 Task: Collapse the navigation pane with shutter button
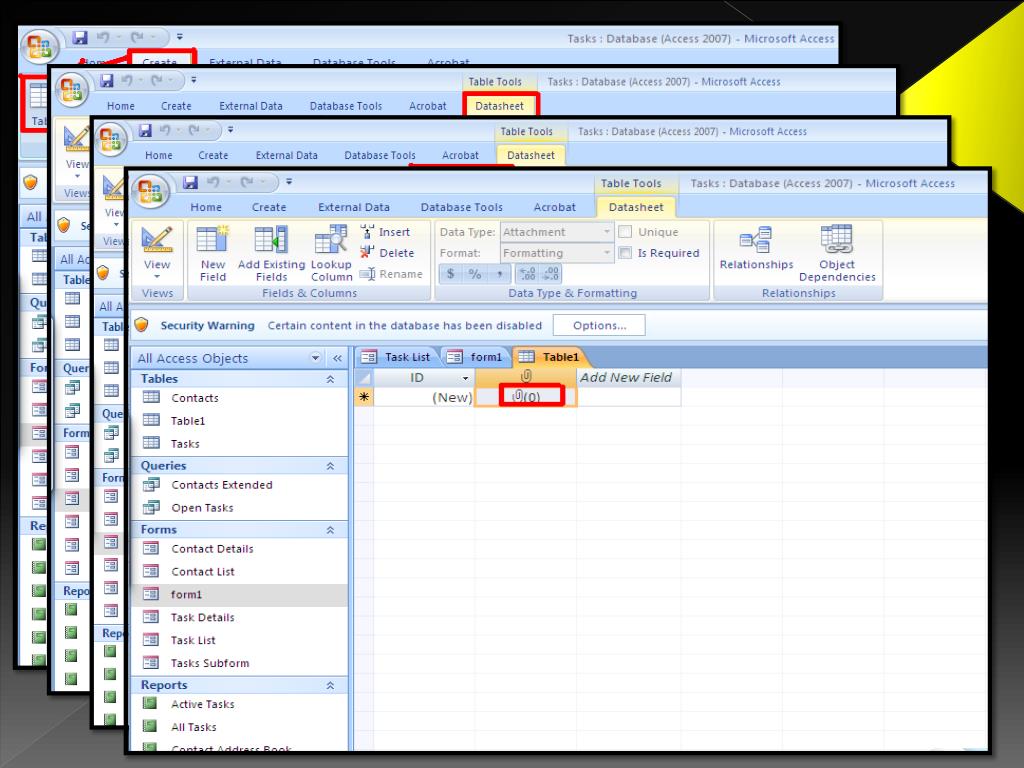click(337, 358)
